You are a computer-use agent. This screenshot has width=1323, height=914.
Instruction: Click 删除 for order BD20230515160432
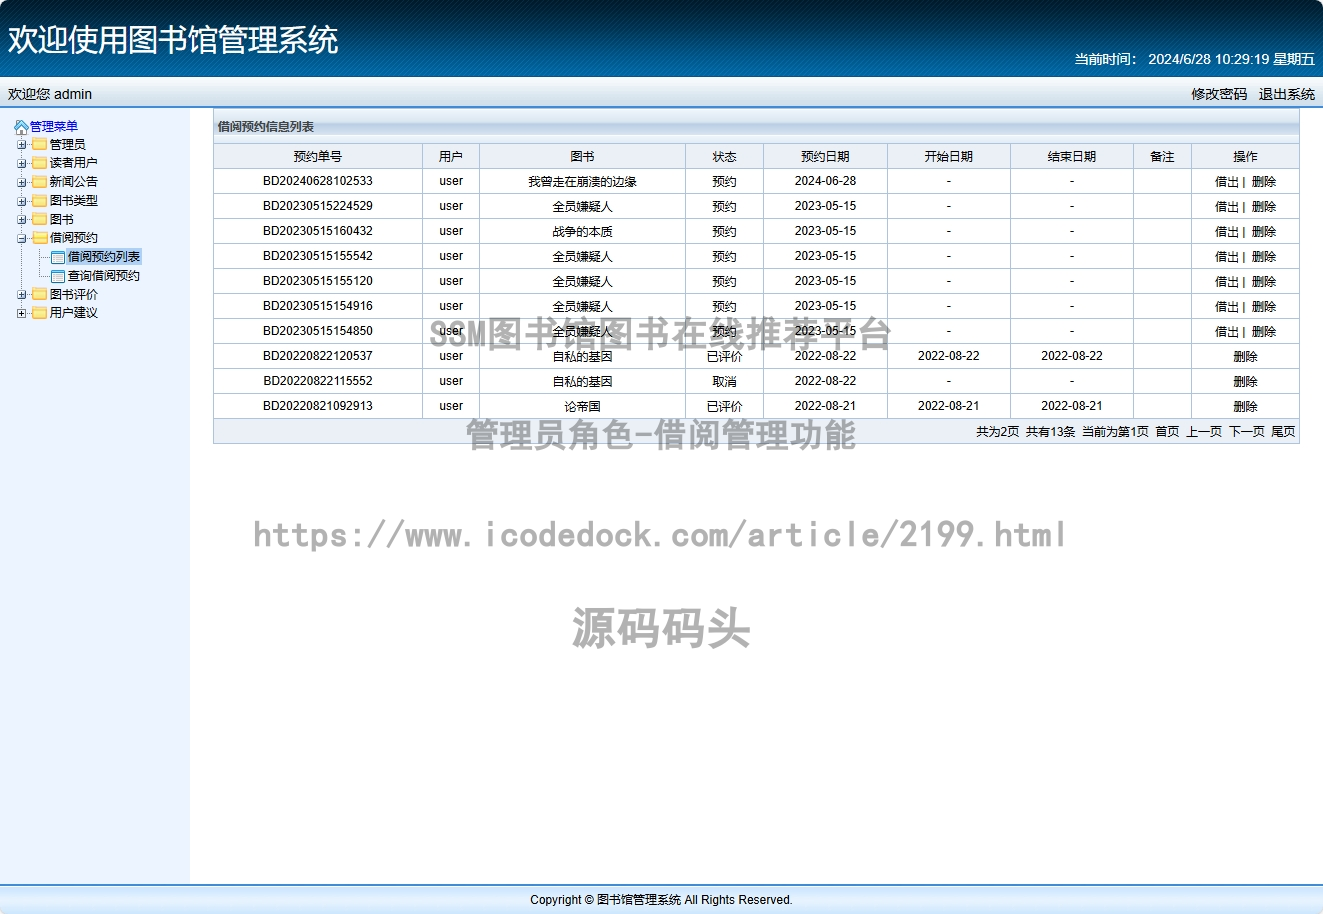tap(1264, 232)
